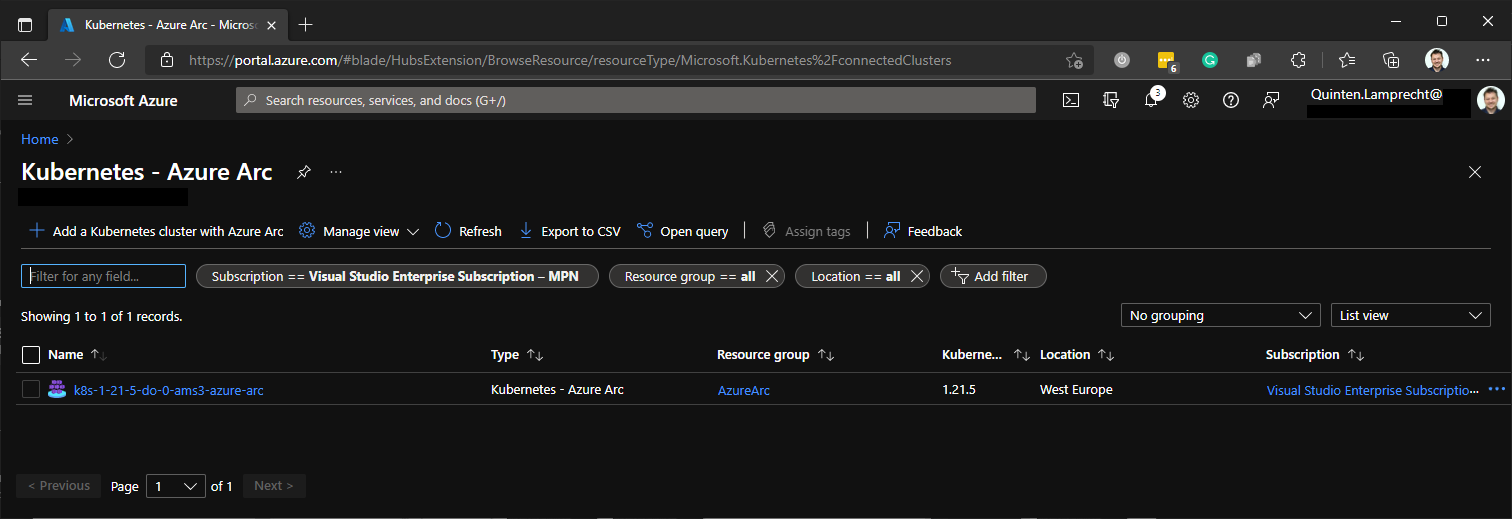Reload the page with the browser refresh icon
1512x519 pixels.
click(117, 60)
